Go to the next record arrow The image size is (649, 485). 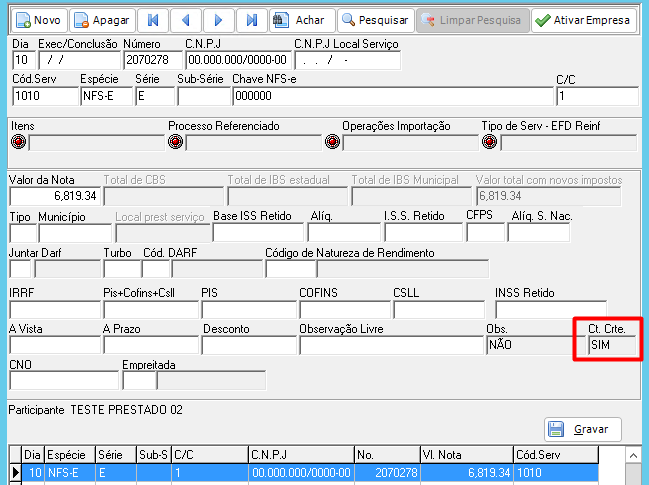click(219, 20)
